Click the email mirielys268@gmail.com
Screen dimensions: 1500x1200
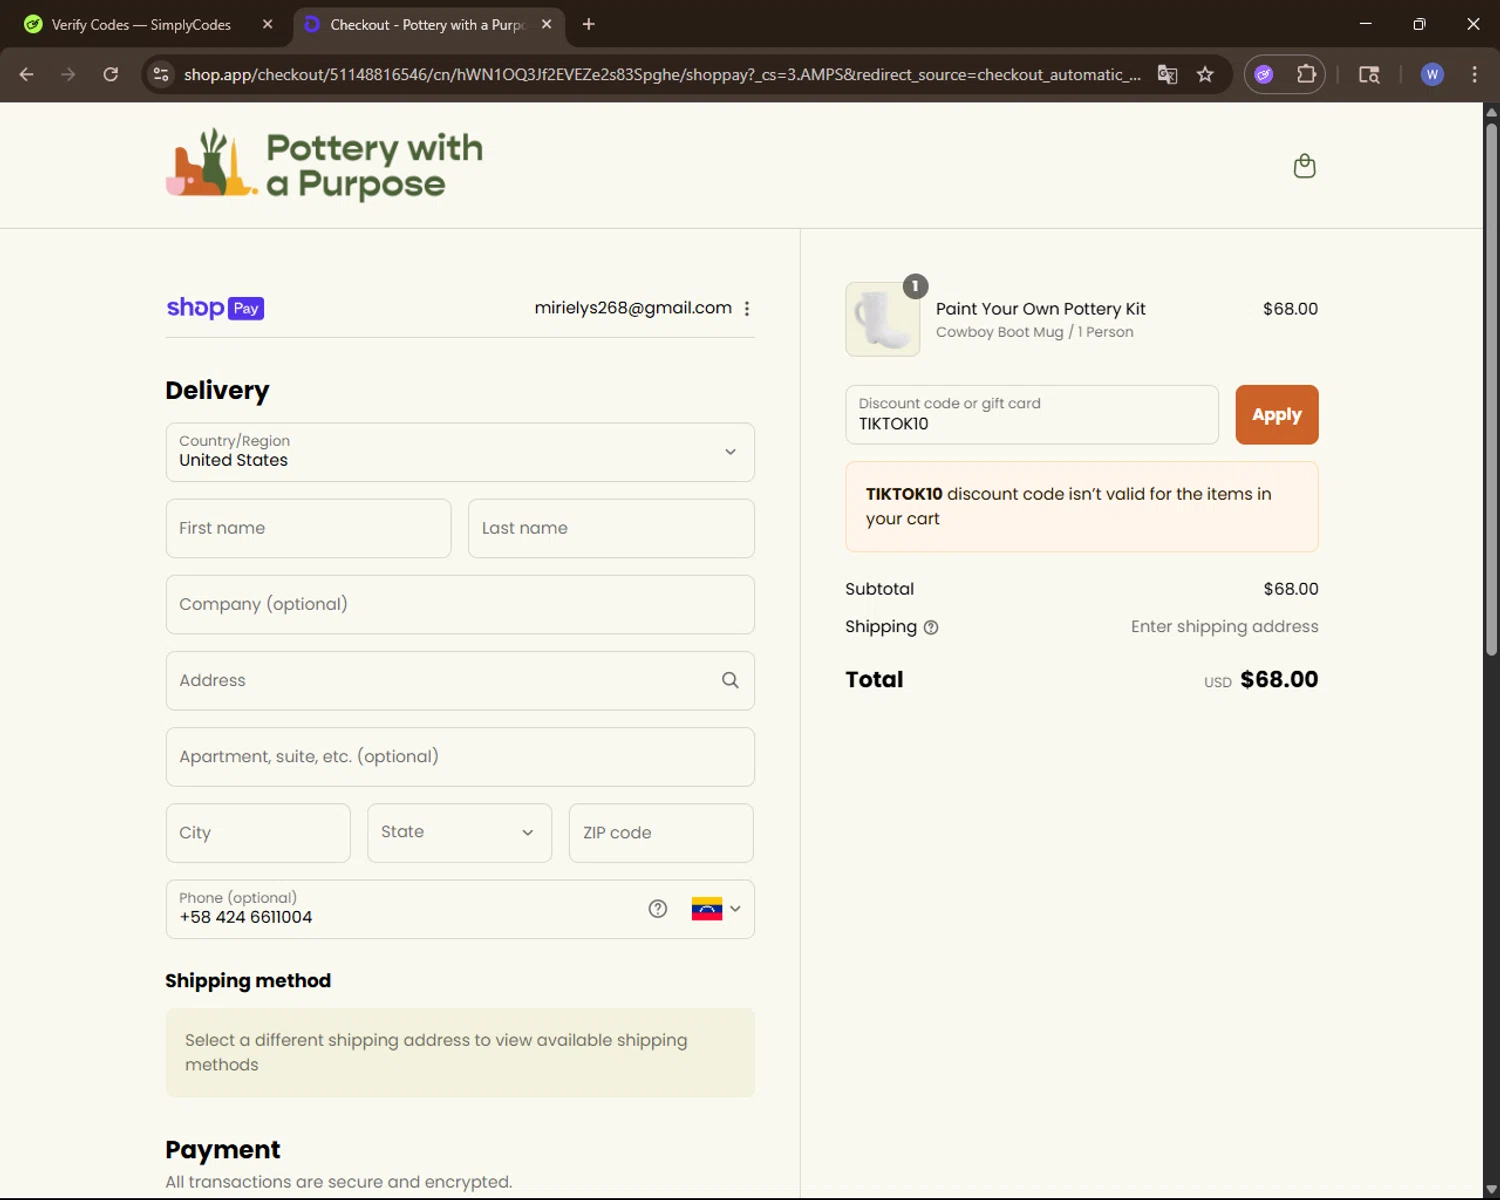point(633,308)
